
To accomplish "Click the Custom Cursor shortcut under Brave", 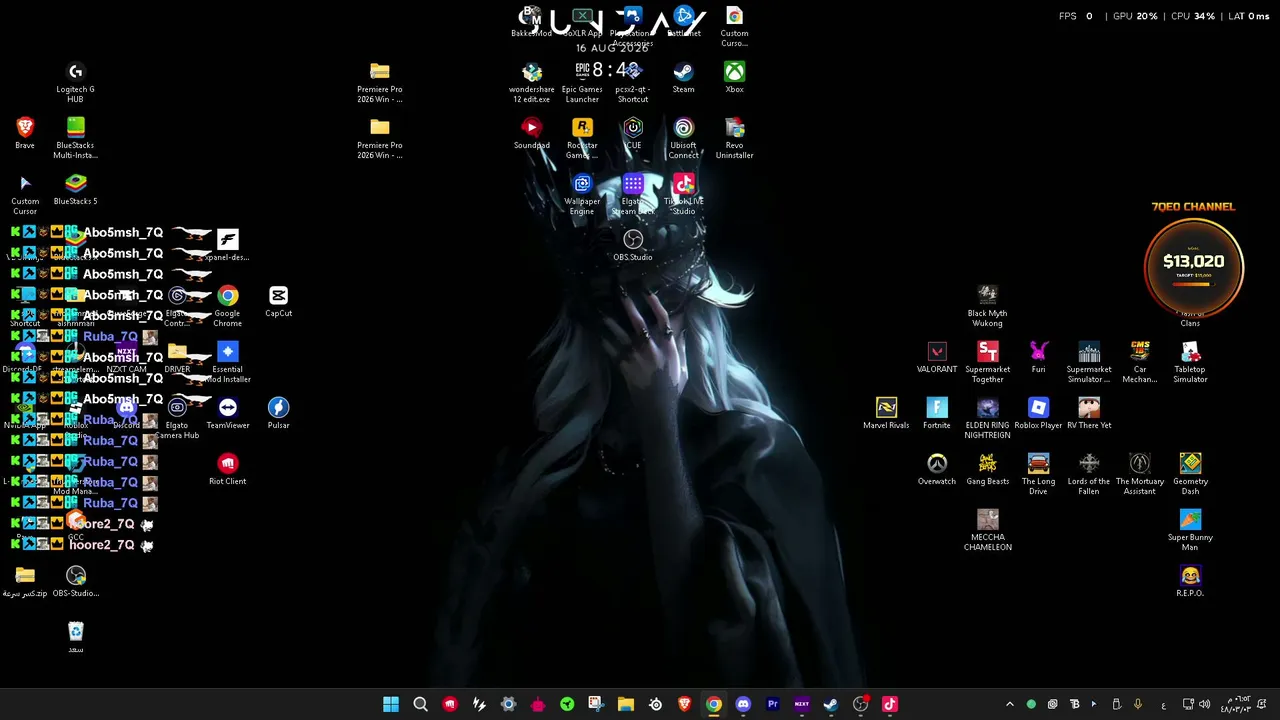I will click(25, 194).
